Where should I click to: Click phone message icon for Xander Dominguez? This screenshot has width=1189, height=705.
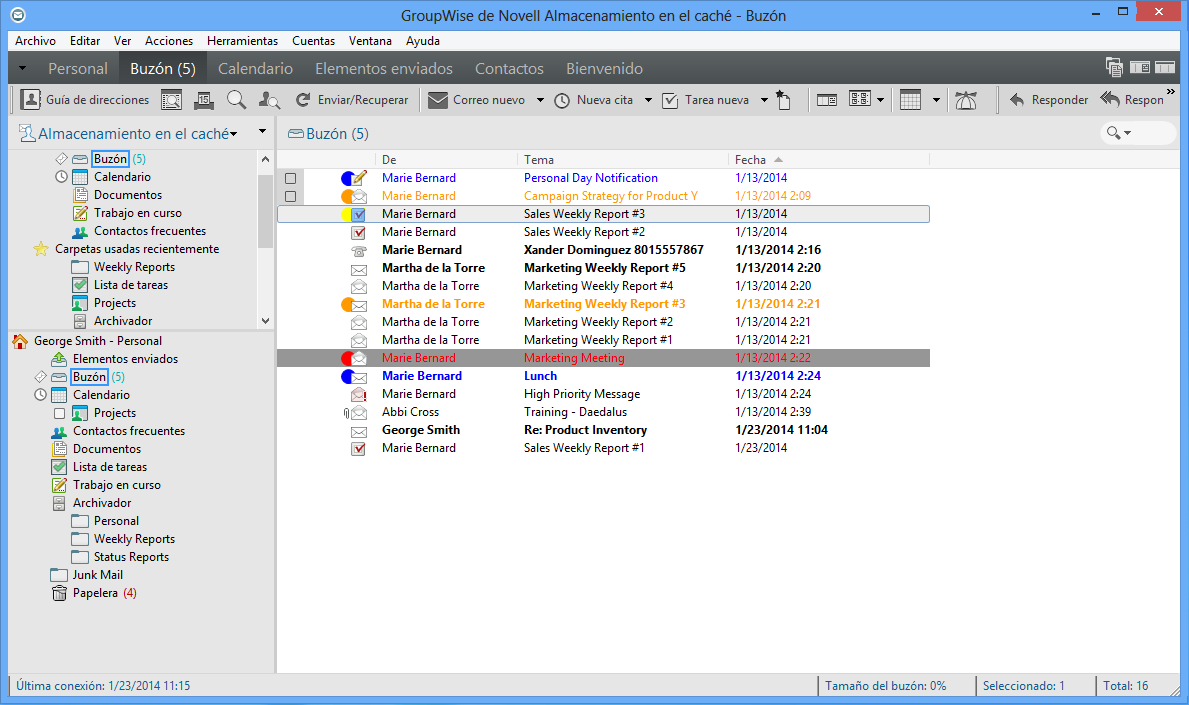pyautogui.click(x=359, y=251)
